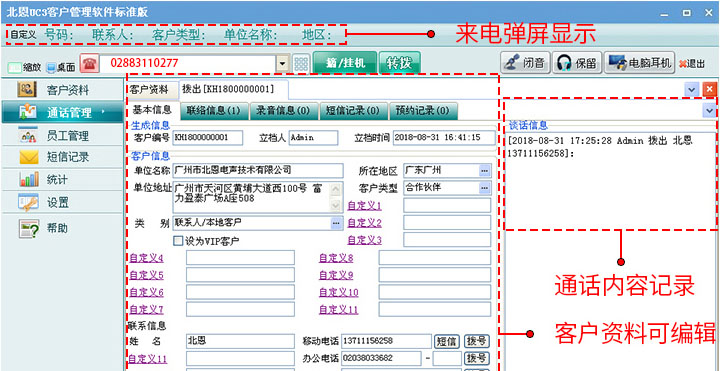Mute the call with 闭音 button

(x=525, y=63)
